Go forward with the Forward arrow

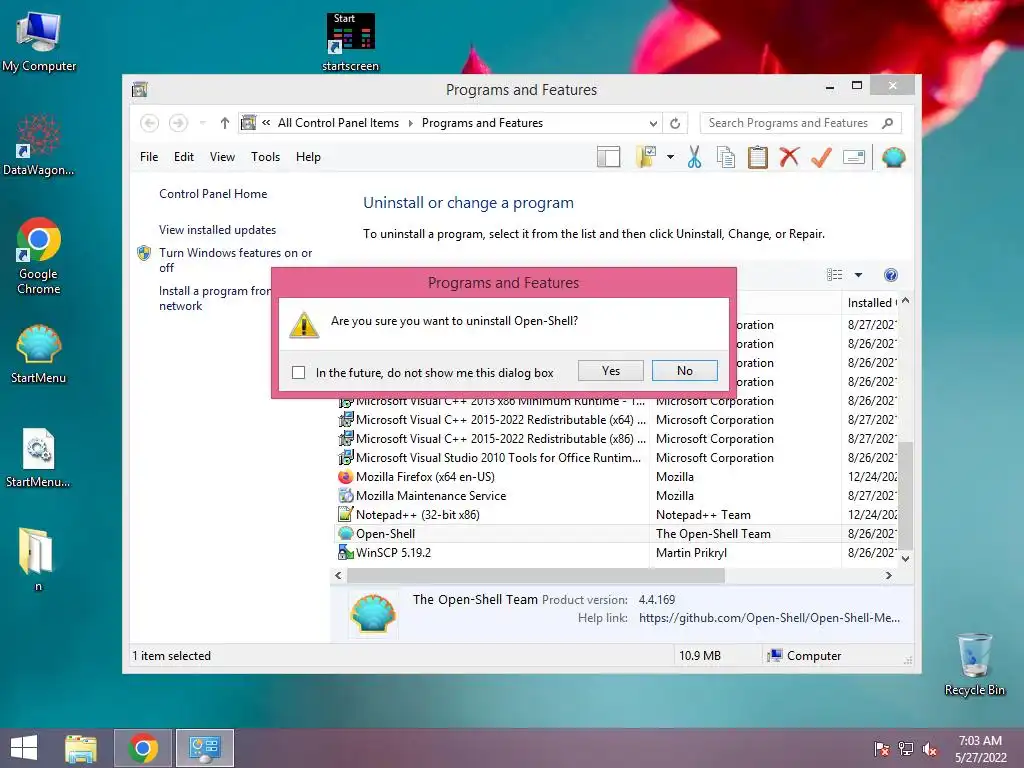(x=178, y=123)
